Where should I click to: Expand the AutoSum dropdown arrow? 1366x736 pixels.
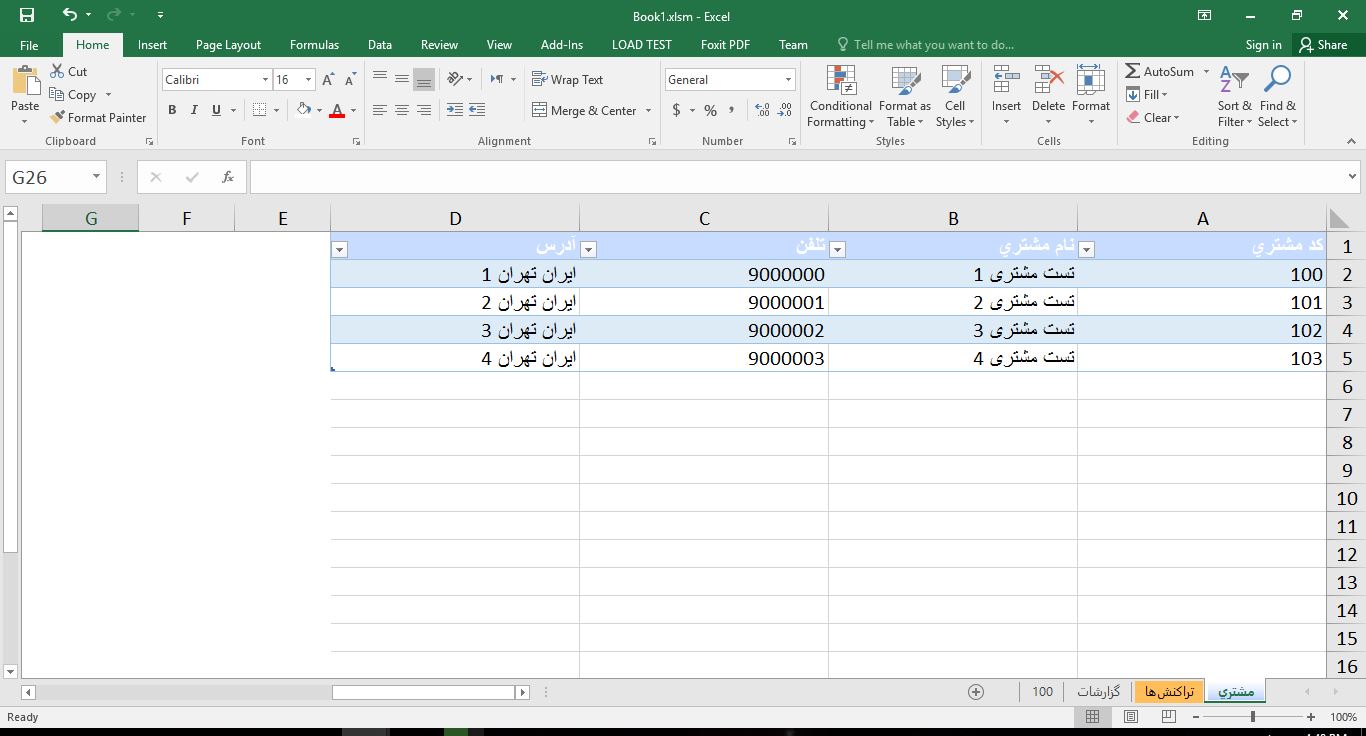click(x=1206, y=72)
